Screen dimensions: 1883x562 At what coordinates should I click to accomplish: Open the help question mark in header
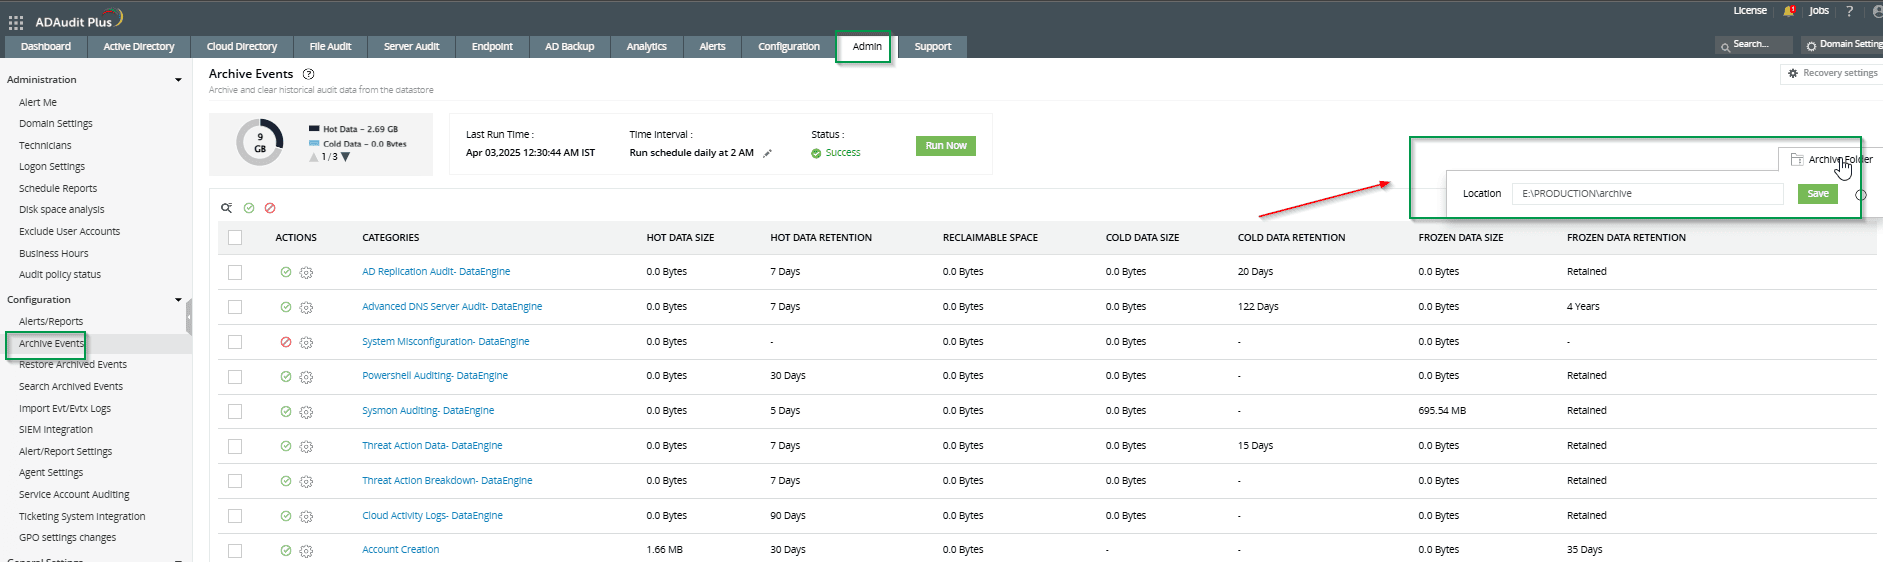tap(1849, 11)
